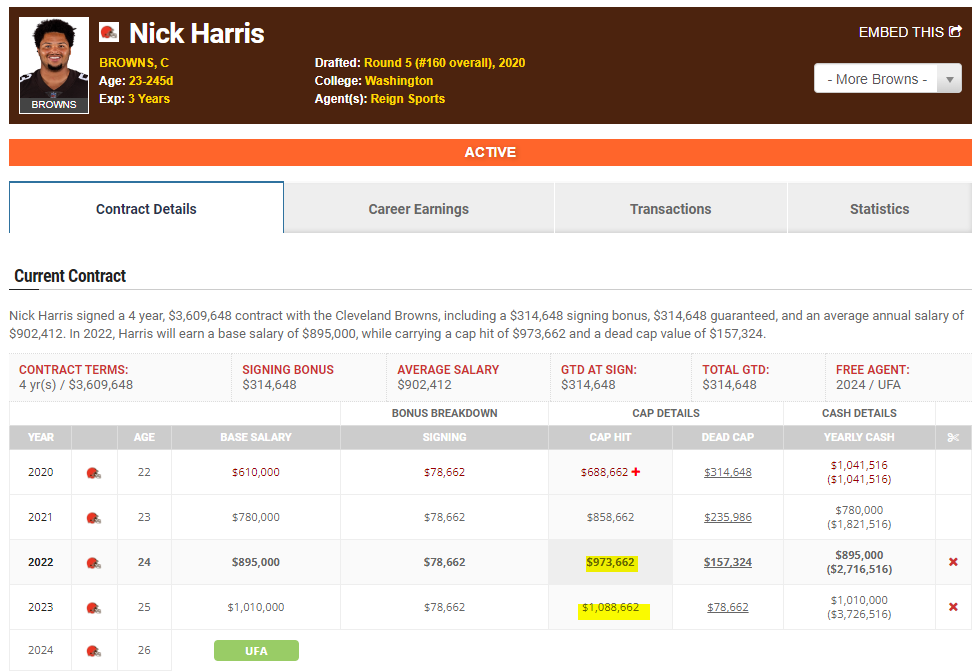Click the BASE SALARY column header
Image resolution: width=972 pixels, height=671 pixels.
pos(256,437)
